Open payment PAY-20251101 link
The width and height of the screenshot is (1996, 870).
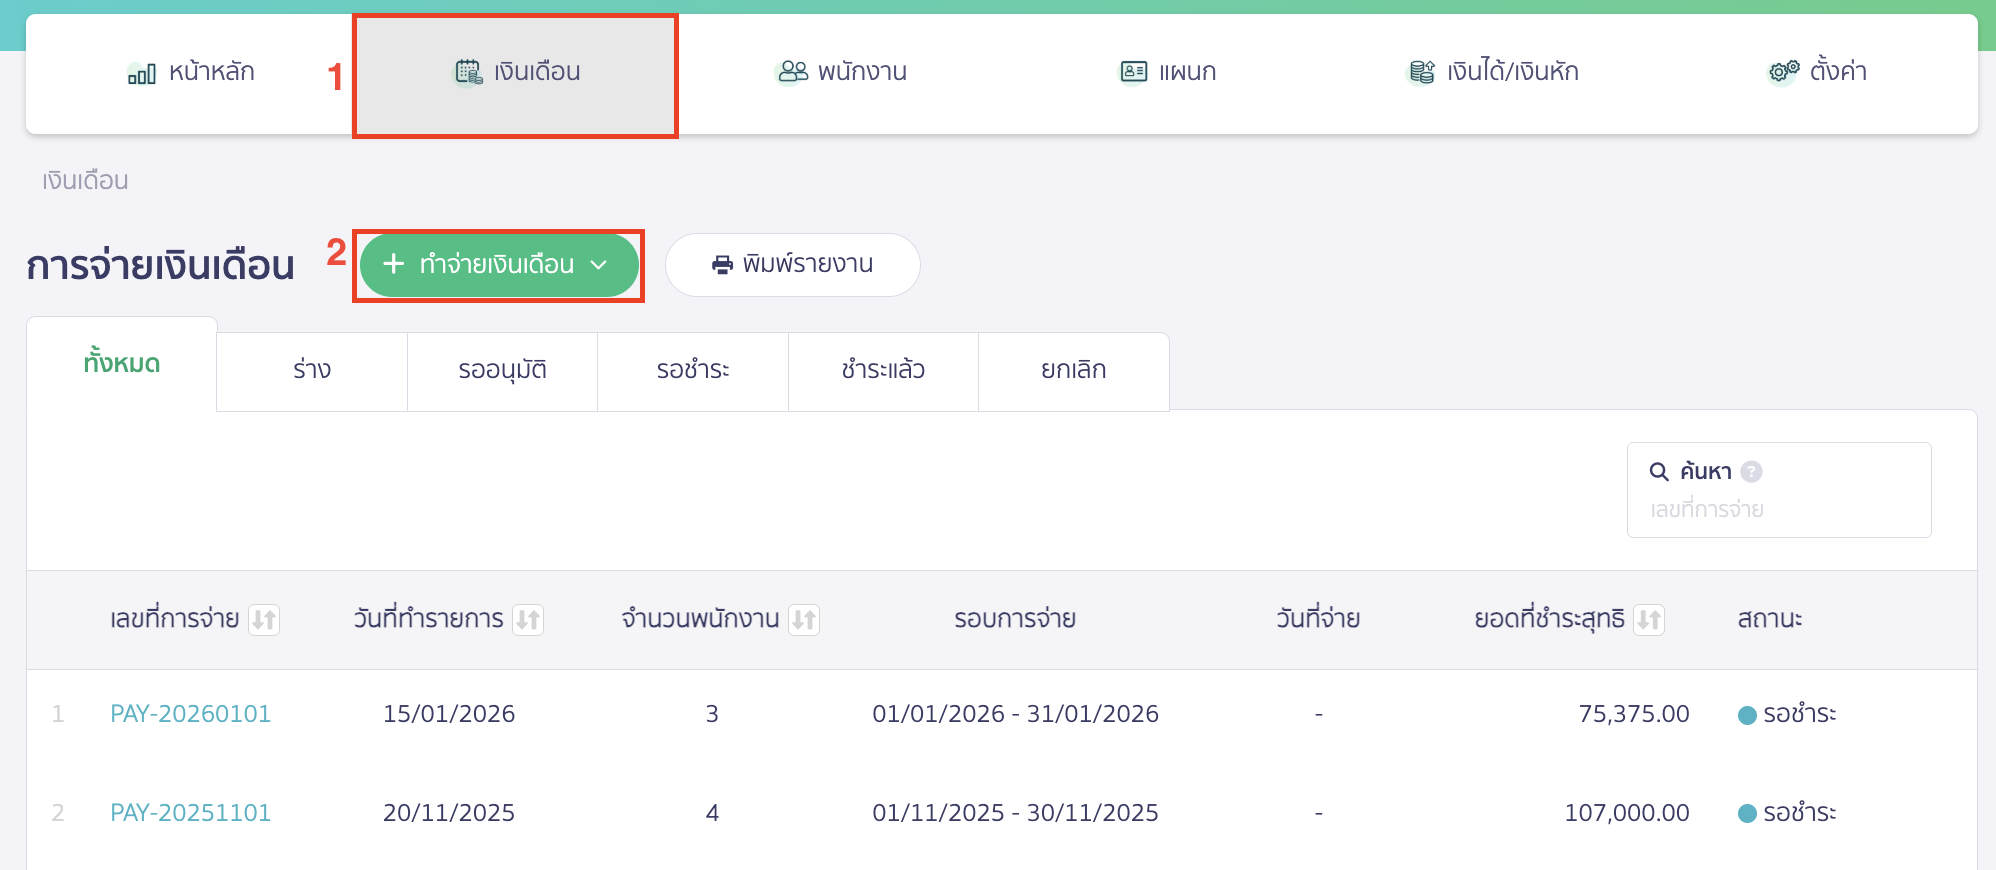click(x=190, y=813)
